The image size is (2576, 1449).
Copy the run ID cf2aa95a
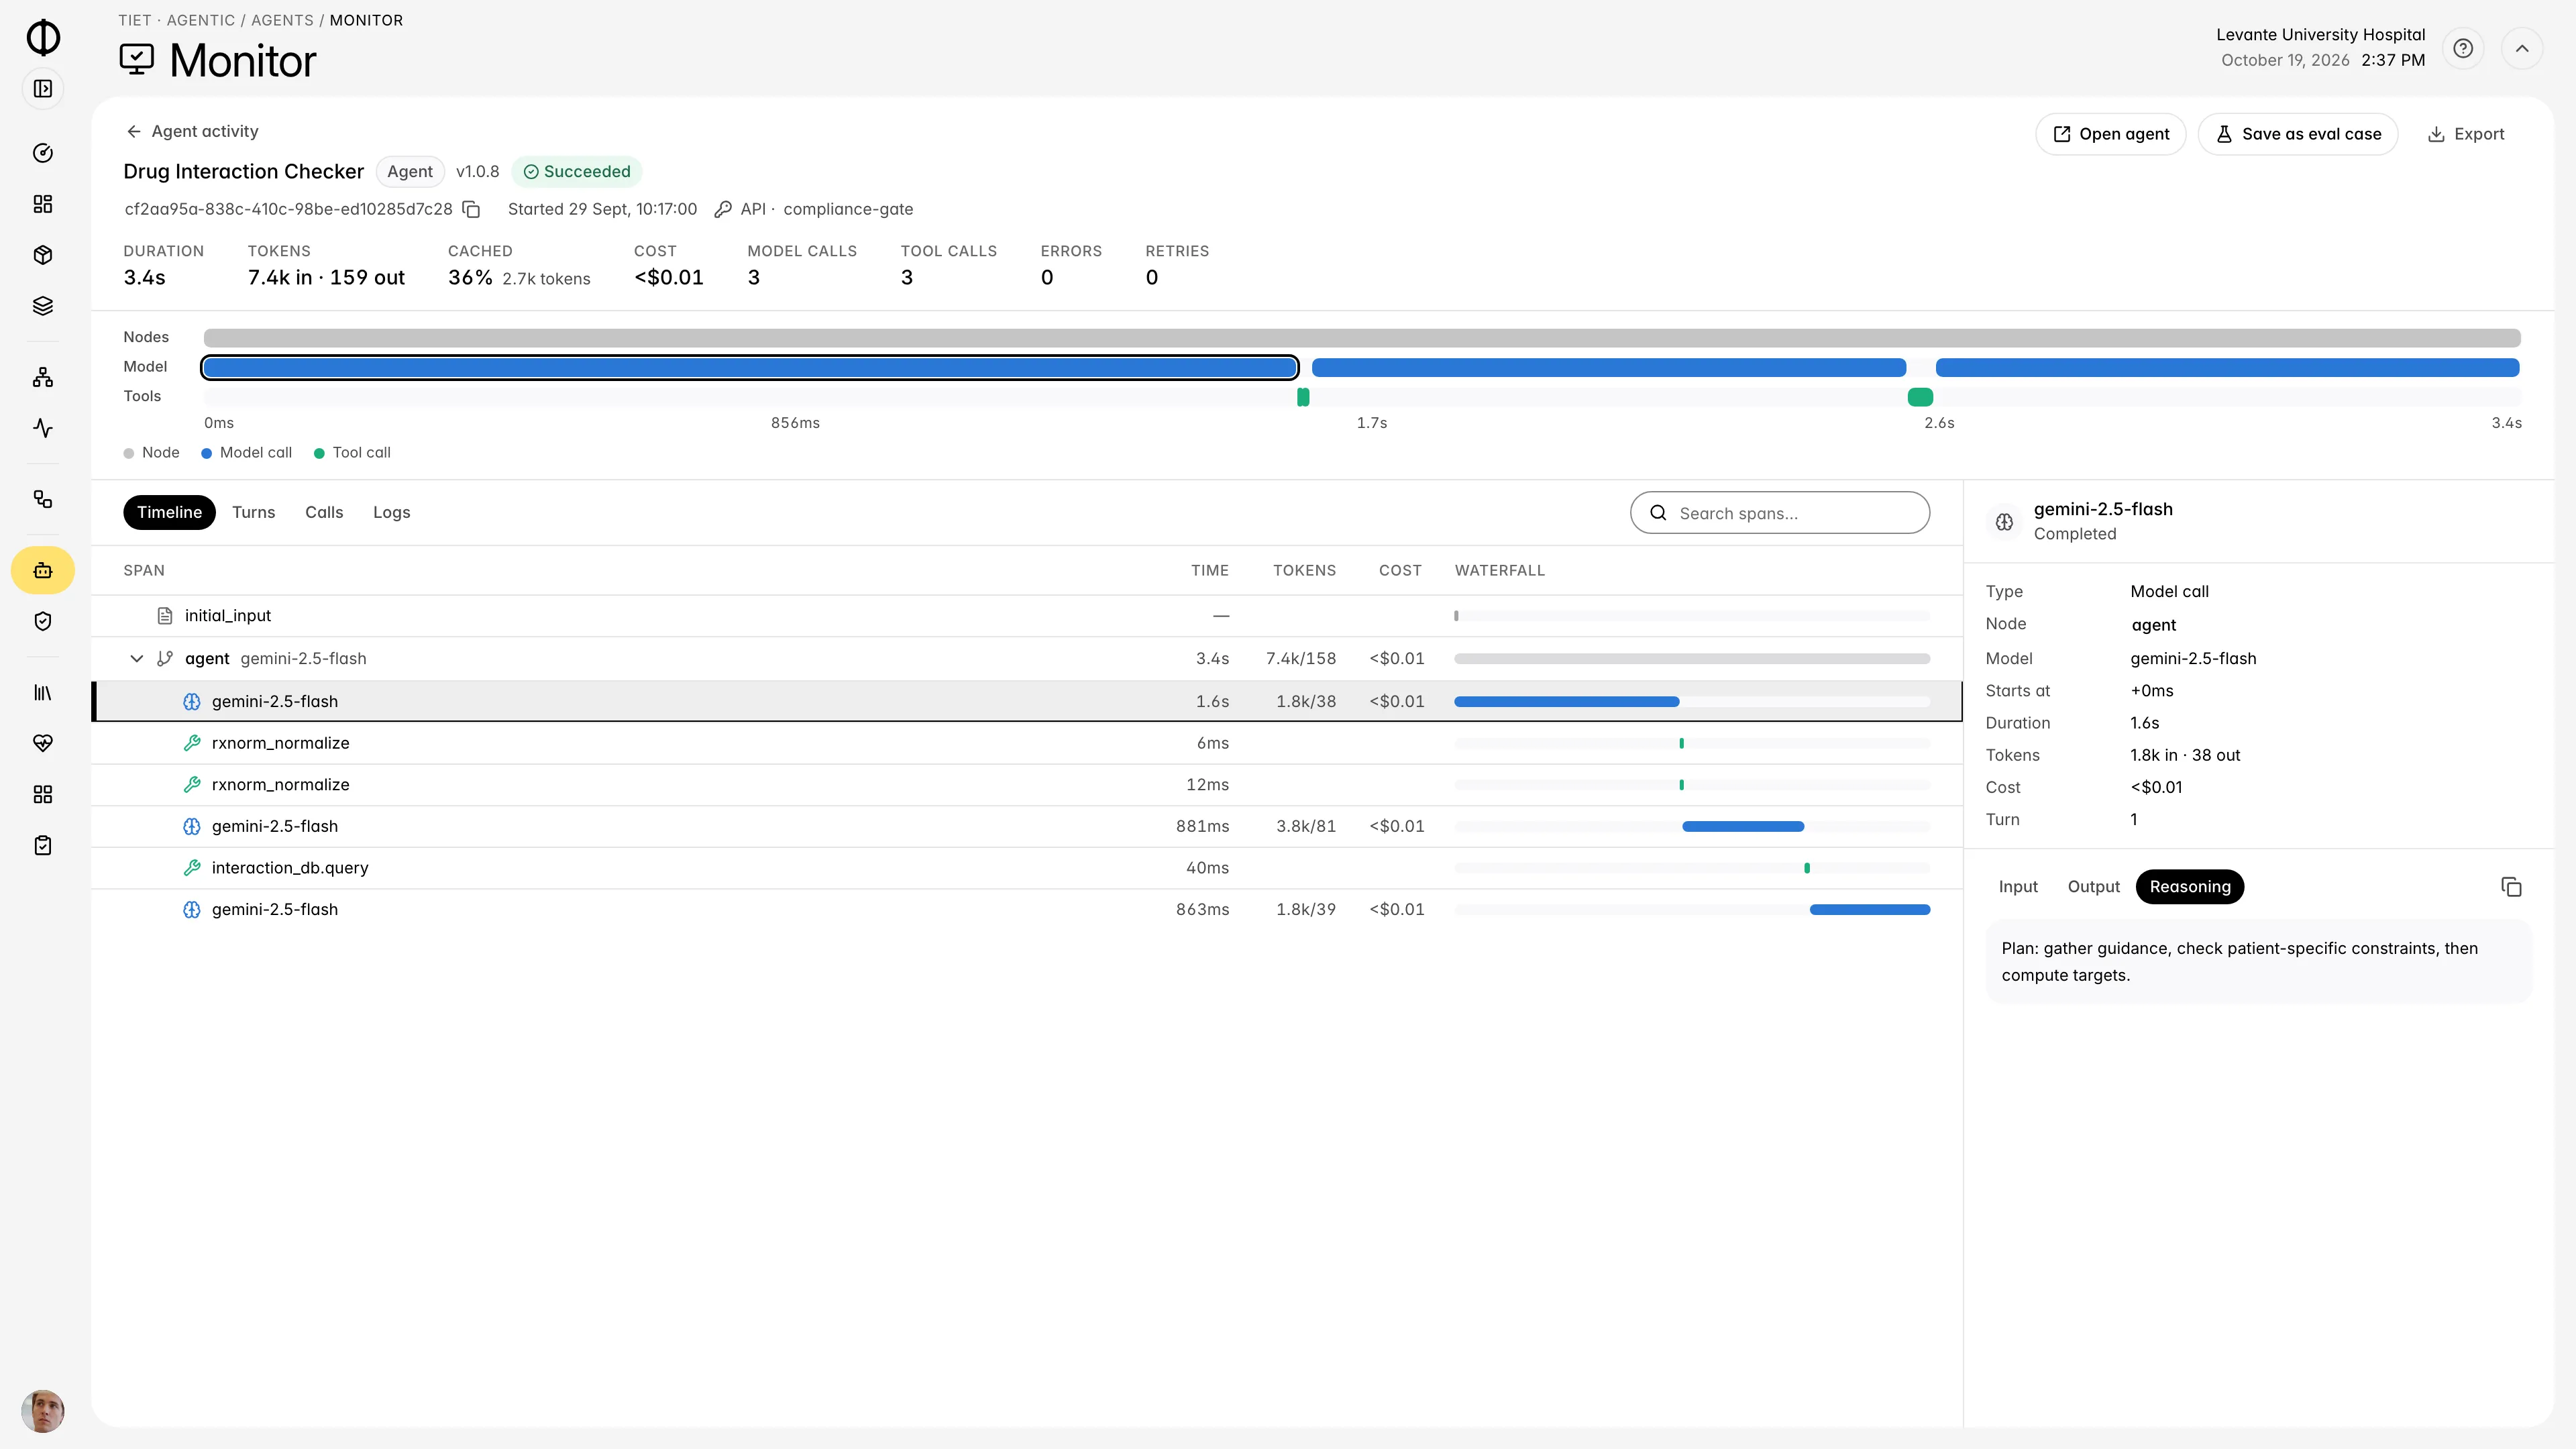(x=472, y=209)
